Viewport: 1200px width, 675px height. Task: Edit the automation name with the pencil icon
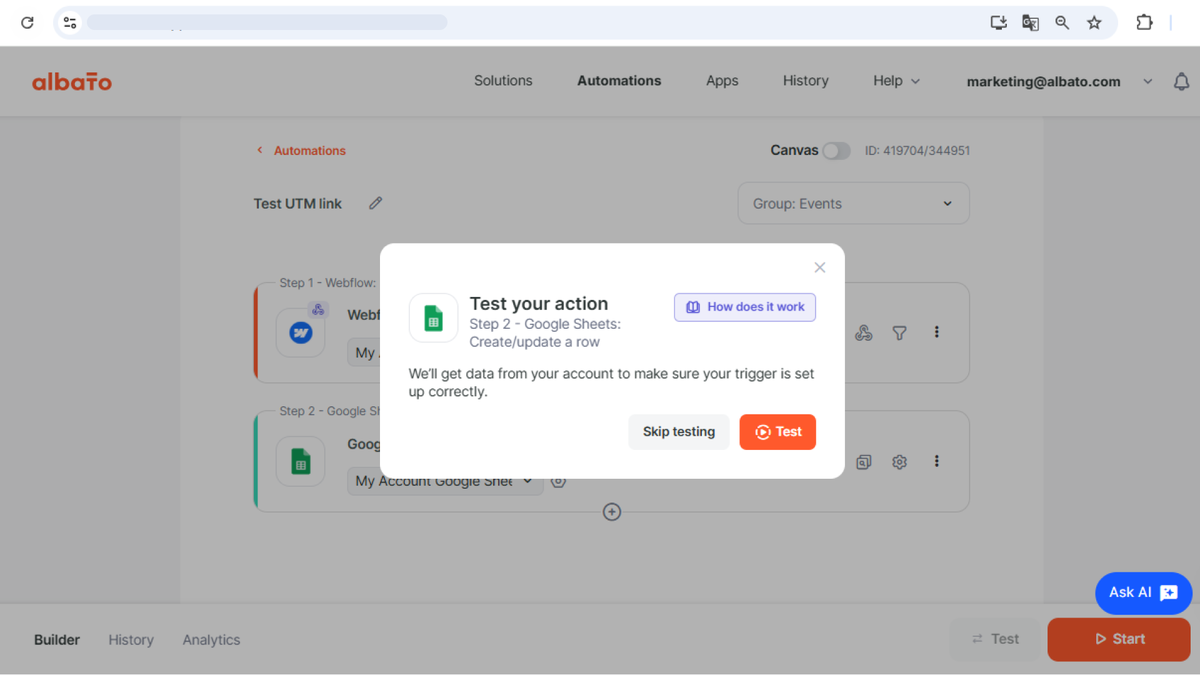[375, 203]
